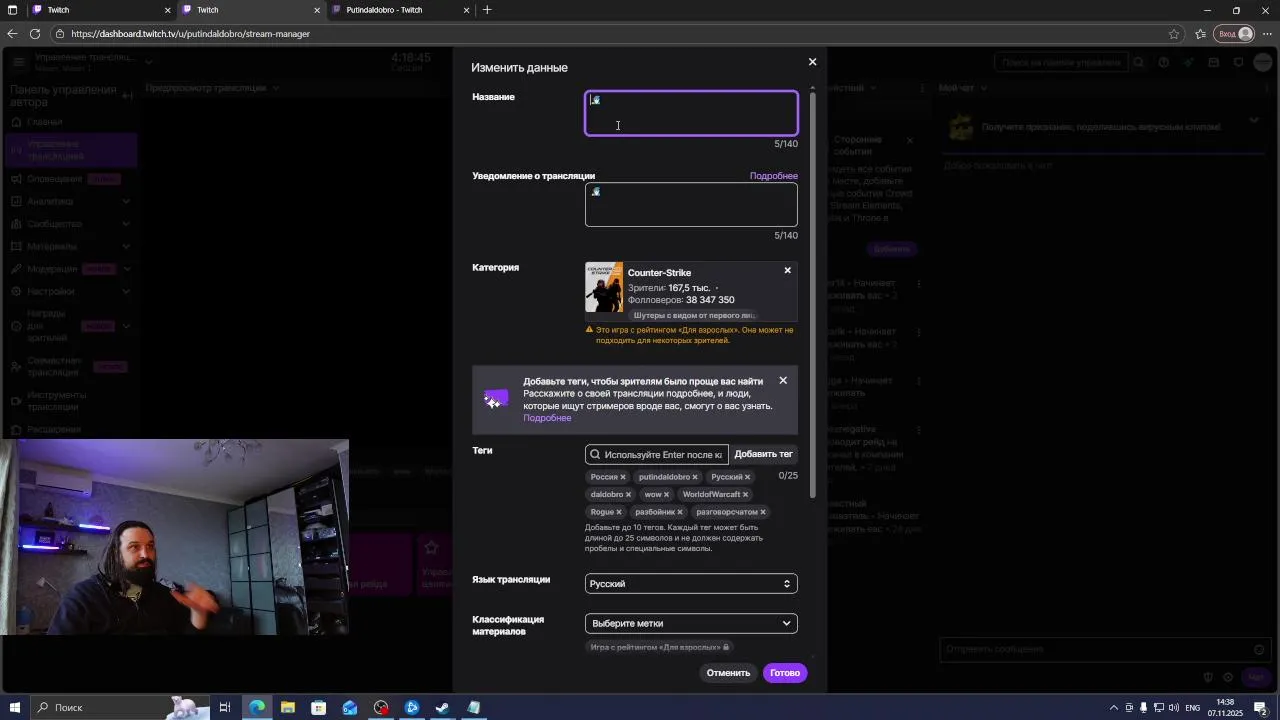Image resolution: width=1280 pixels, height=720 pixels.
Task: Remove the putindaldobro tag
Action: pos(695,477)
